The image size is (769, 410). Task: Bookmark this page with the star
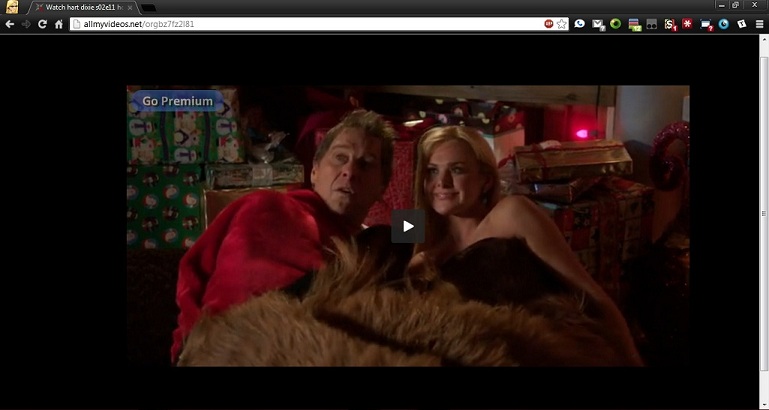click(562, 24)
